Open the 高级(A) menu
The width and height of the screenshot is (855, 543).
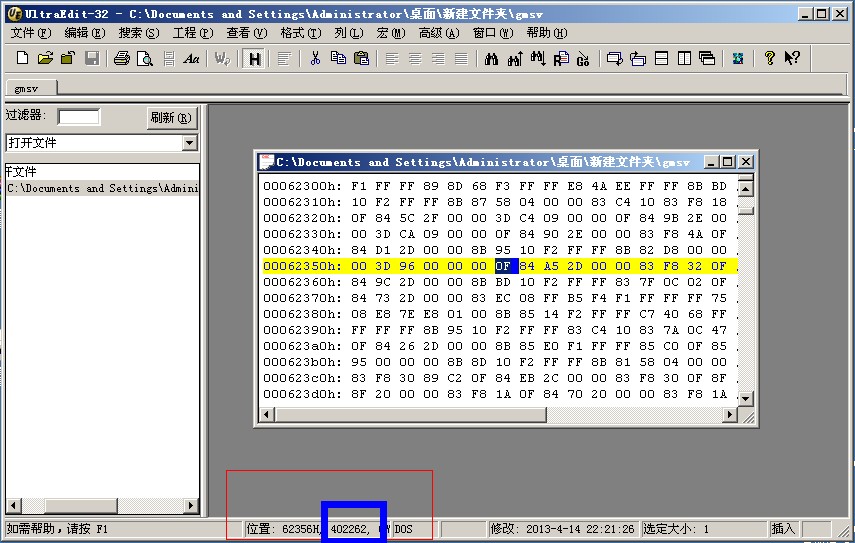pos(438,33)
